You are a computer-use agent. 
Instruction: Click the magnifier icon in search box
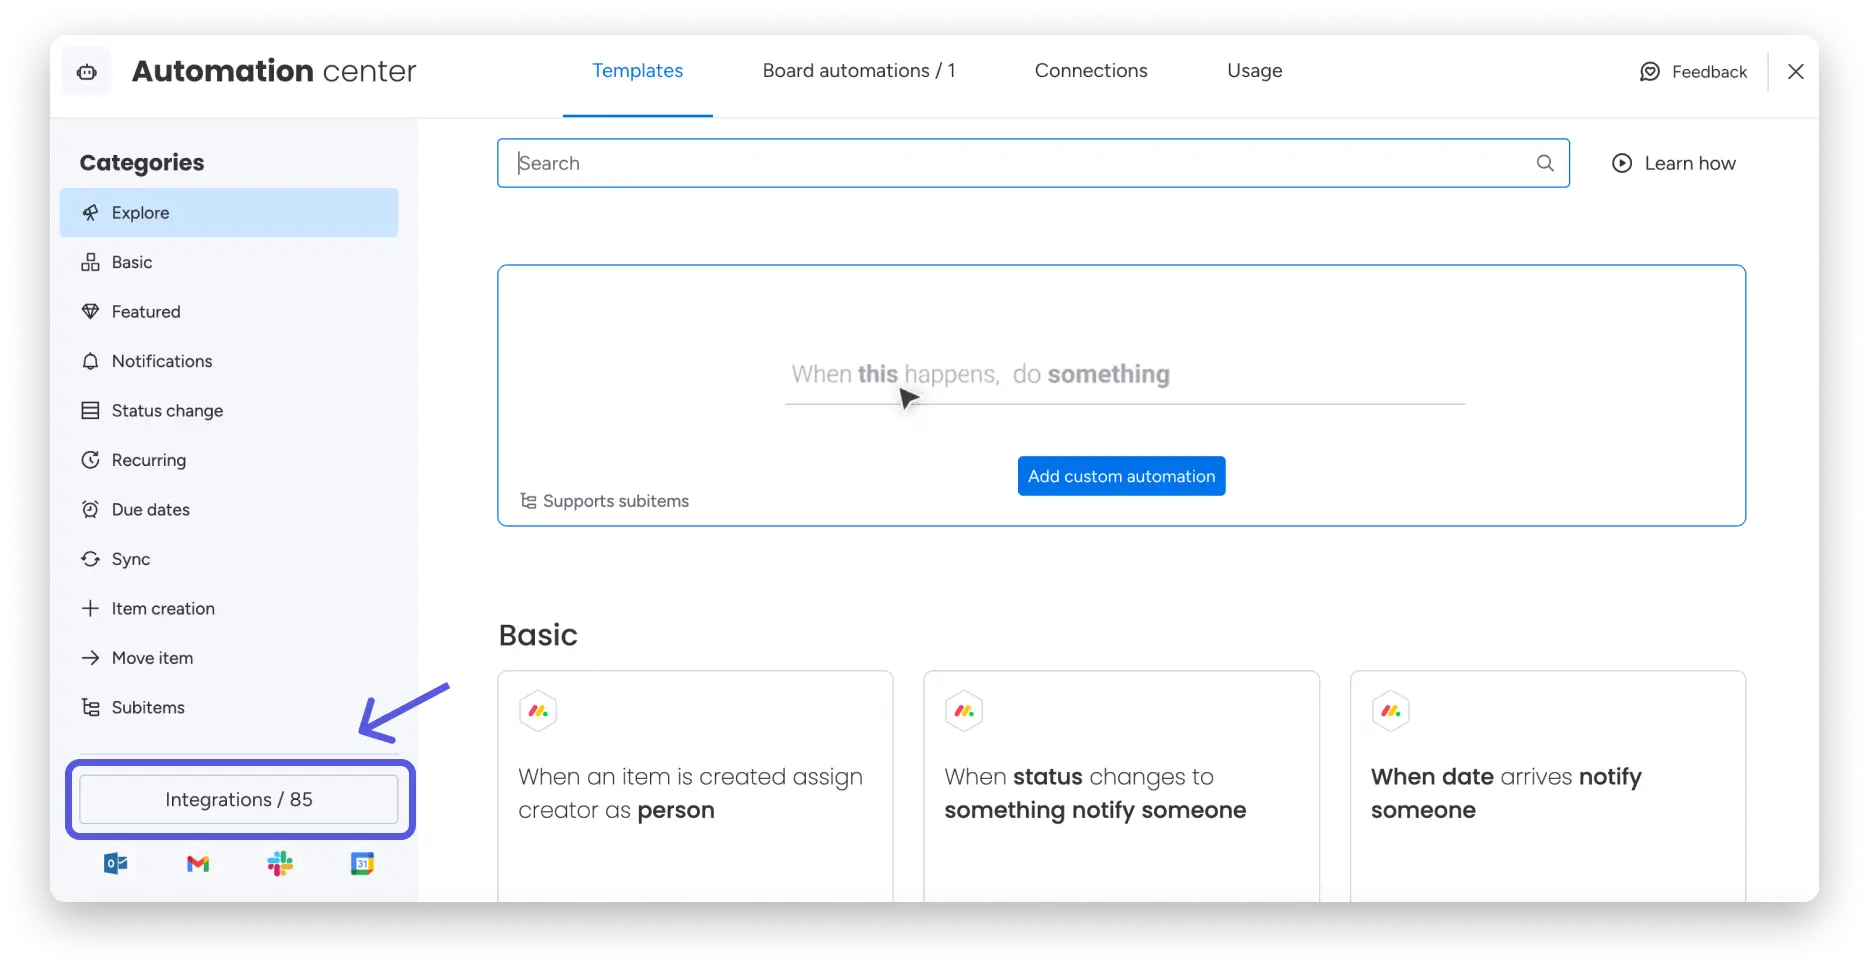pyautogui.click(x=1545, y=163)
